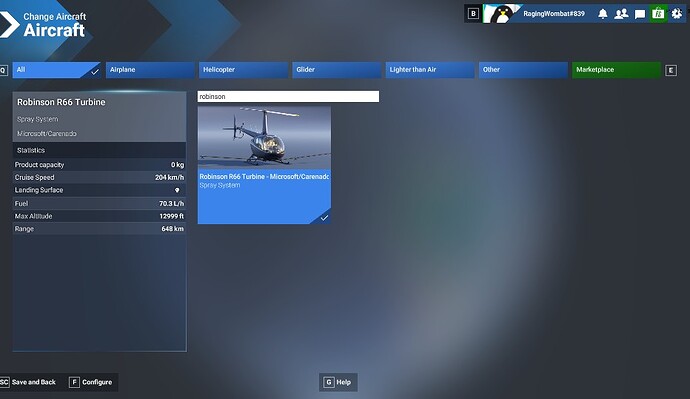Click the Statistics section header
The width and height of the screenshot is (690, 399).
pyautogui.click(x=99, y=150)
